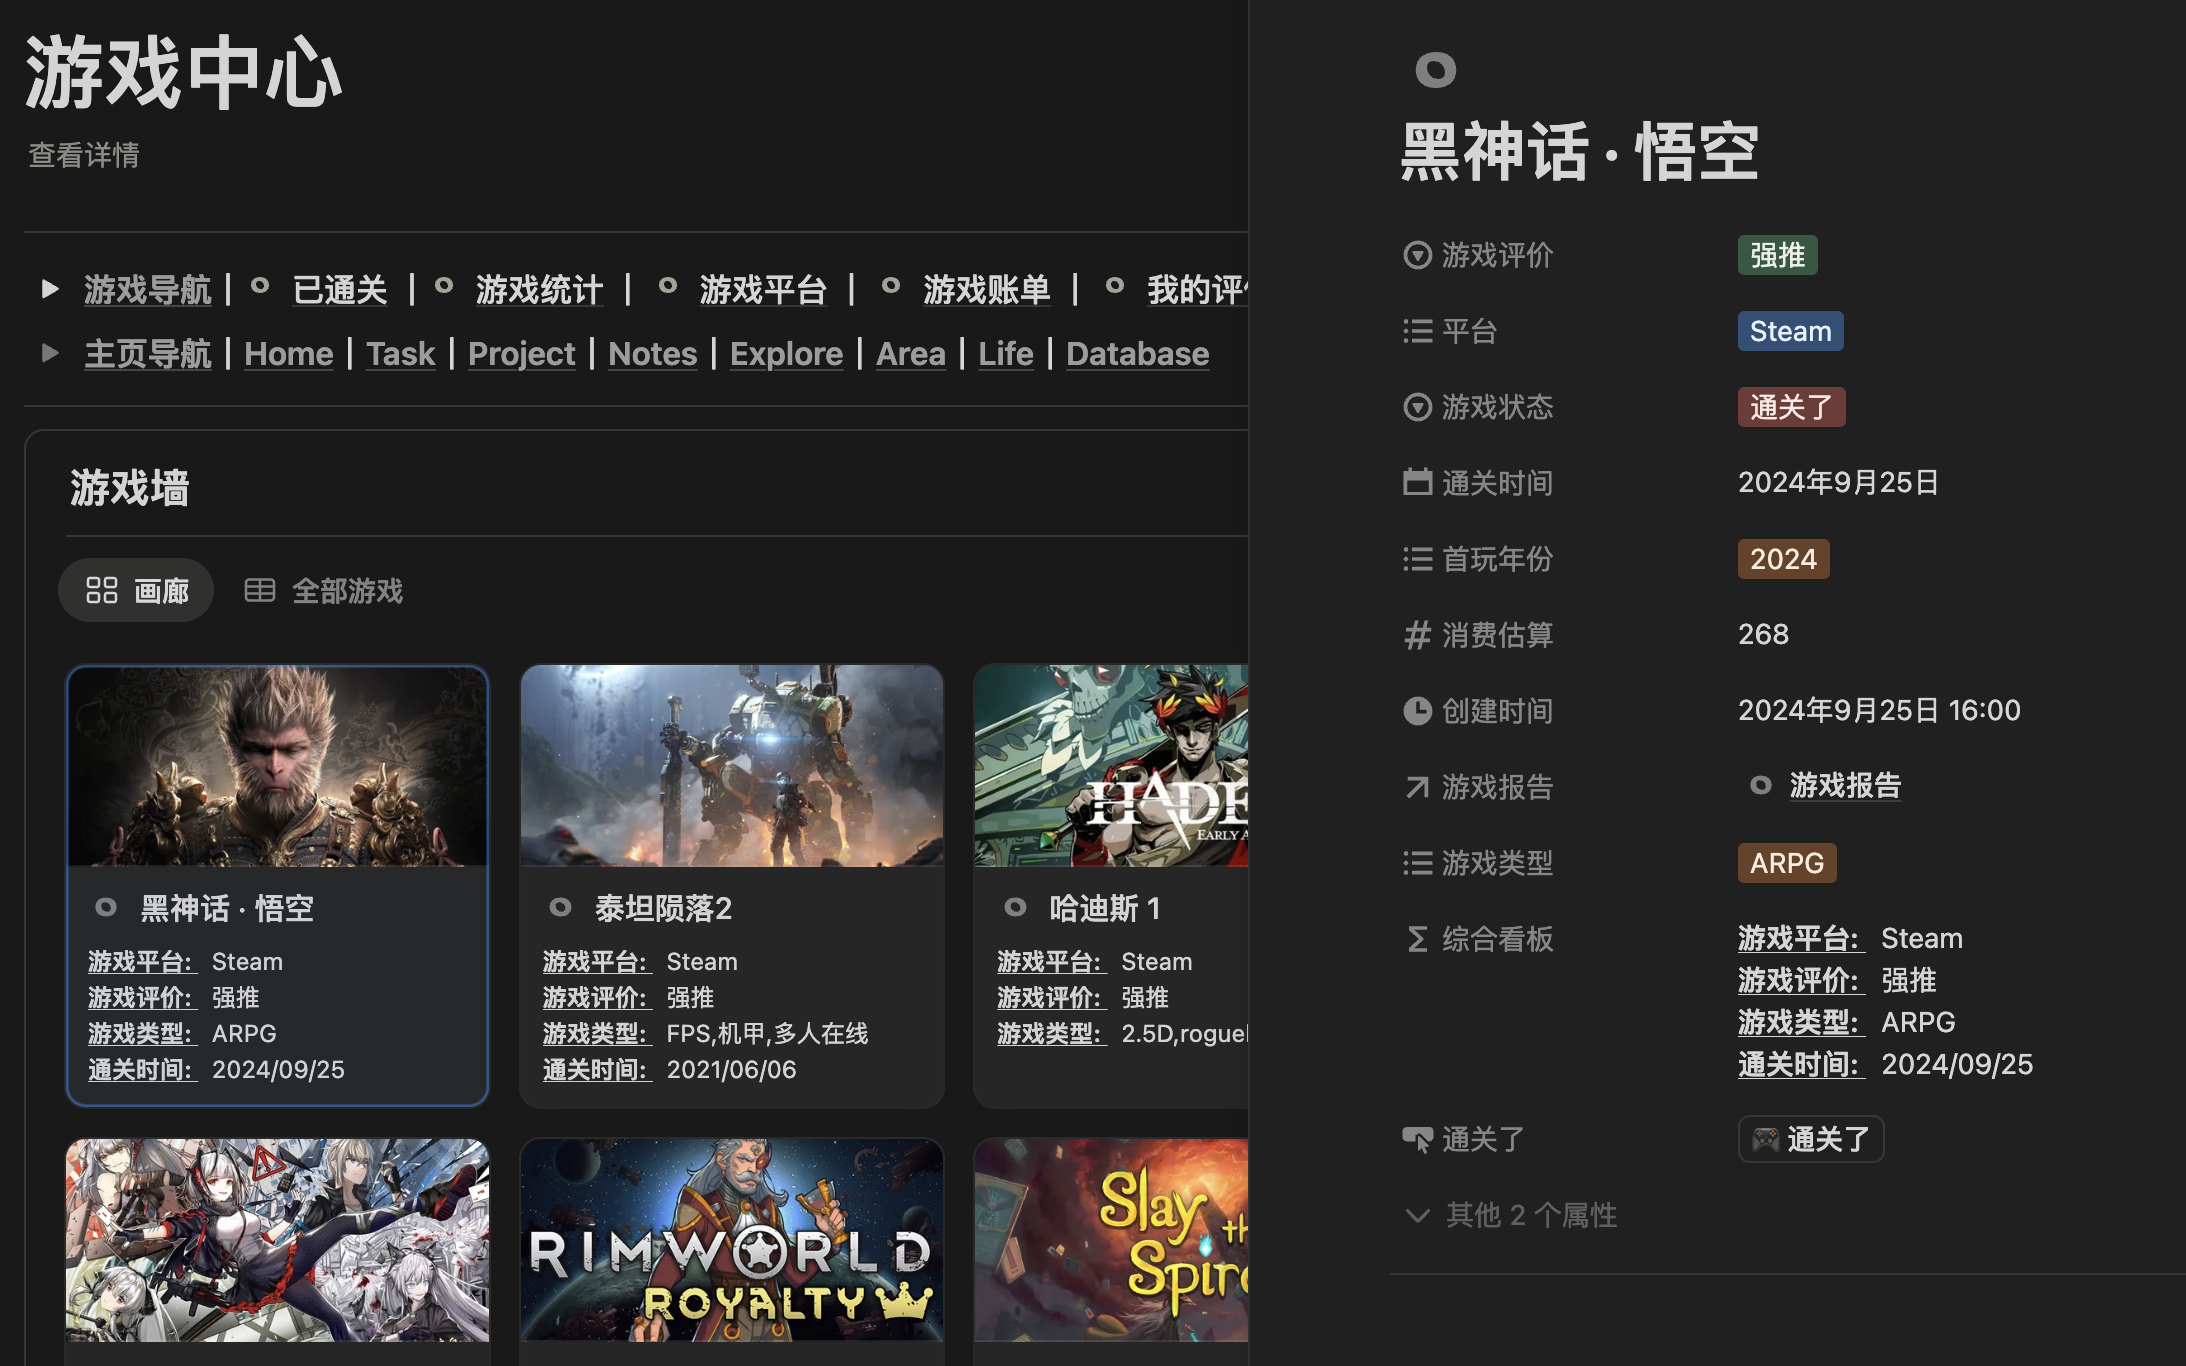Expand 其他 2 个属性 section
2186x1366 pixels.
click(x=1510, y=1215)
